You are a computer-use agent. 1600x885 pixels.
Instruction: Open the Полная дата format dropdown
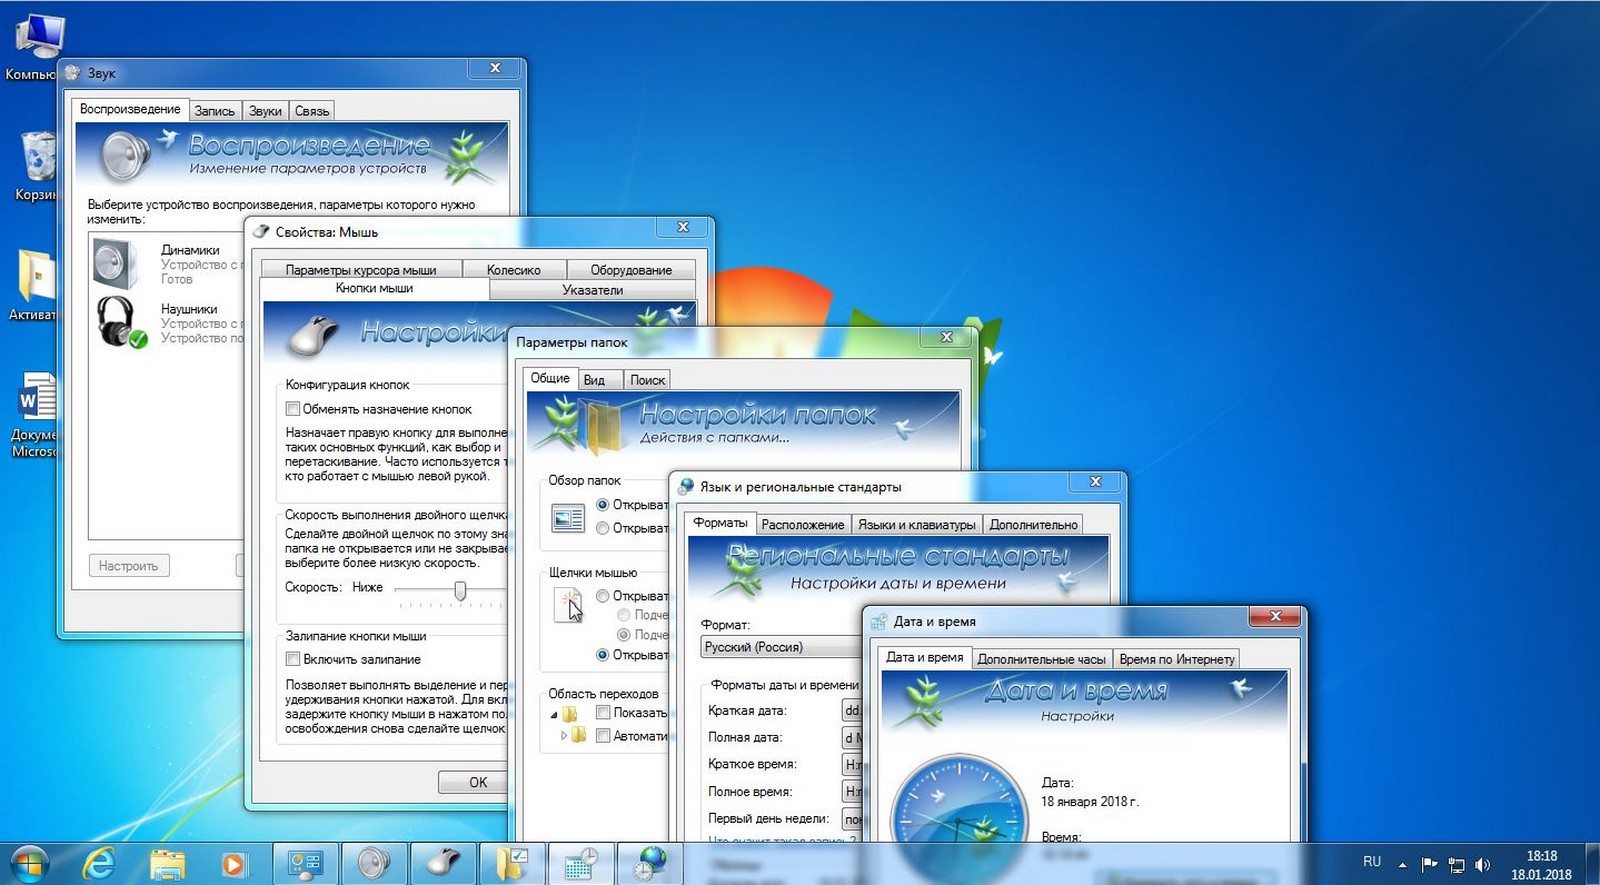tap(852, 737)
